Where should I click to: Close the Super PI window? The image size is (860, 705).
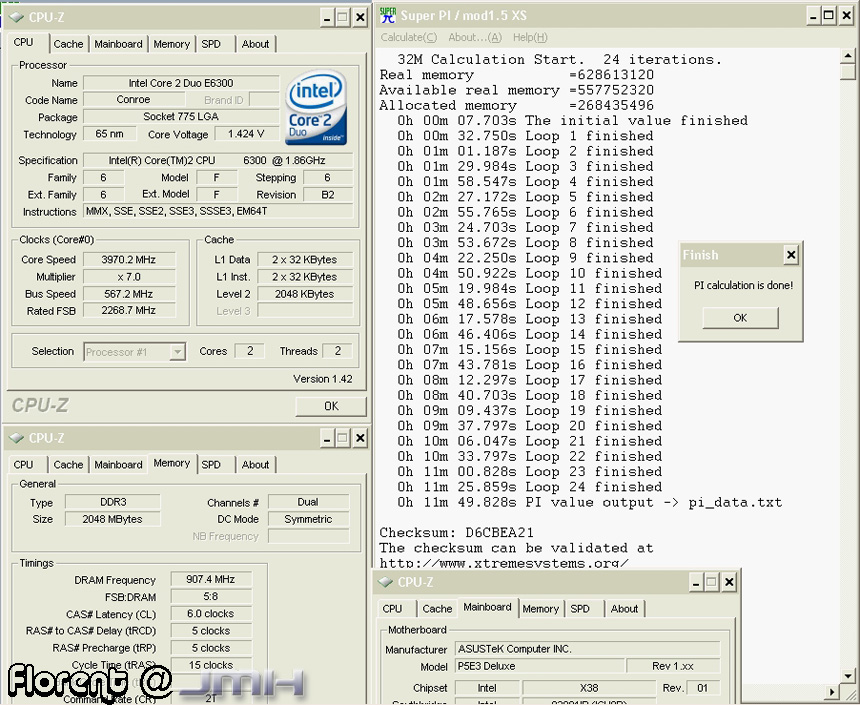click(x=847, y=15)
